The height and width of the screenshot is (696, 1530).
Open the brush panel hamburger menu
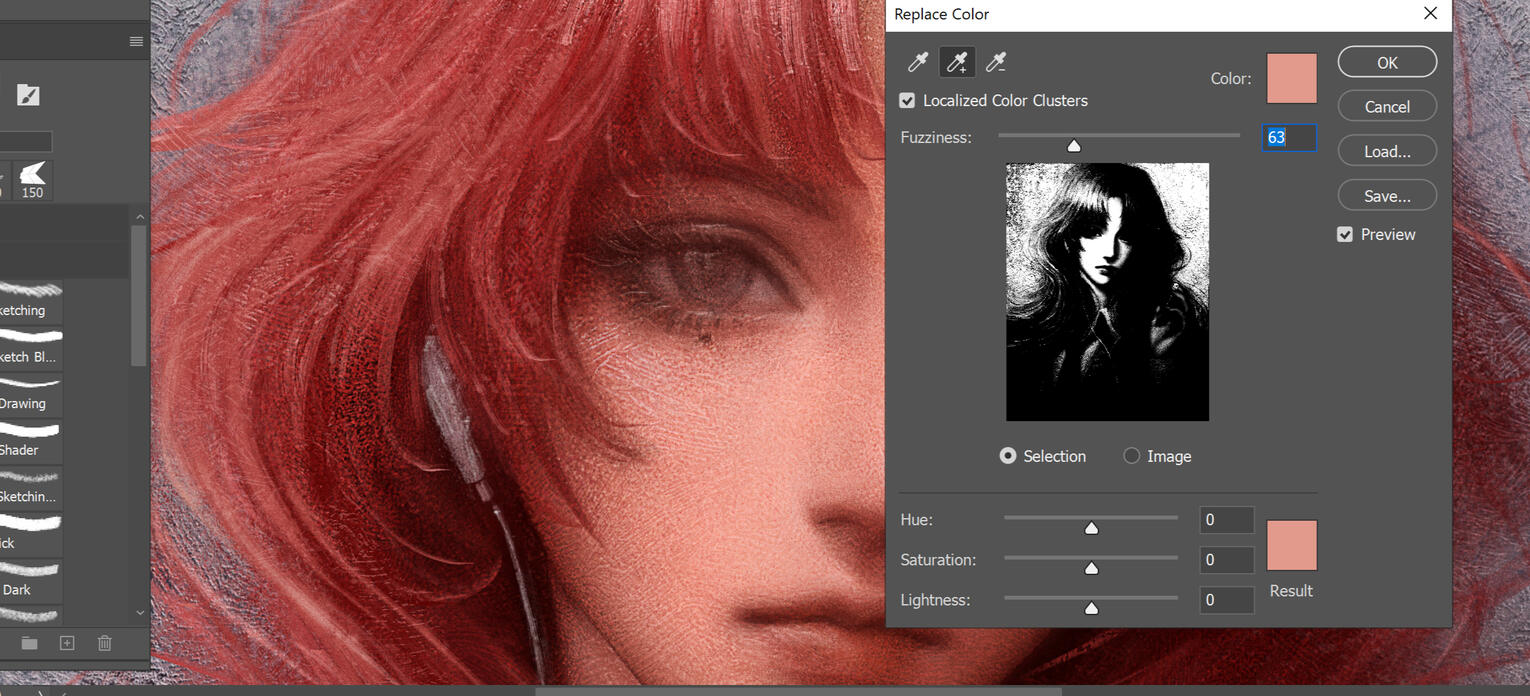(x=136, y=42)
